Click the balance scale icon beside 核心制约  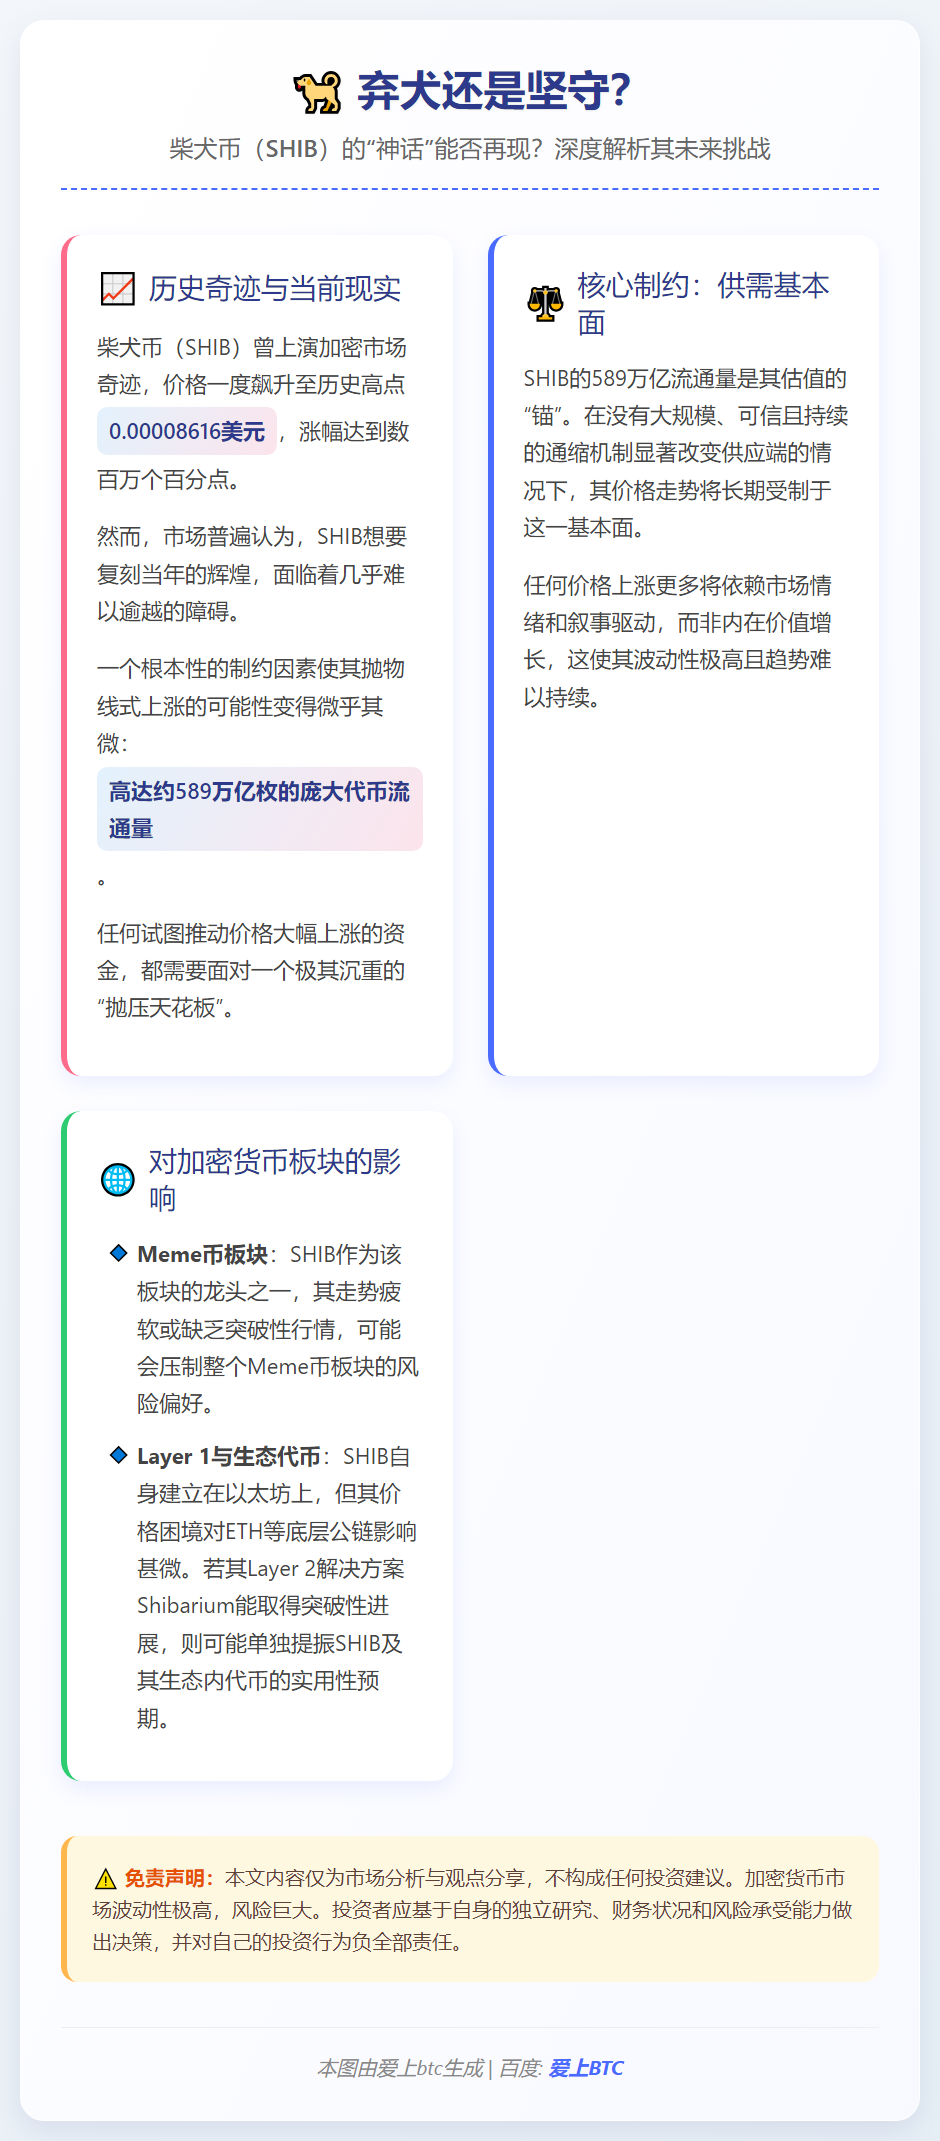[x=545, y=304]
